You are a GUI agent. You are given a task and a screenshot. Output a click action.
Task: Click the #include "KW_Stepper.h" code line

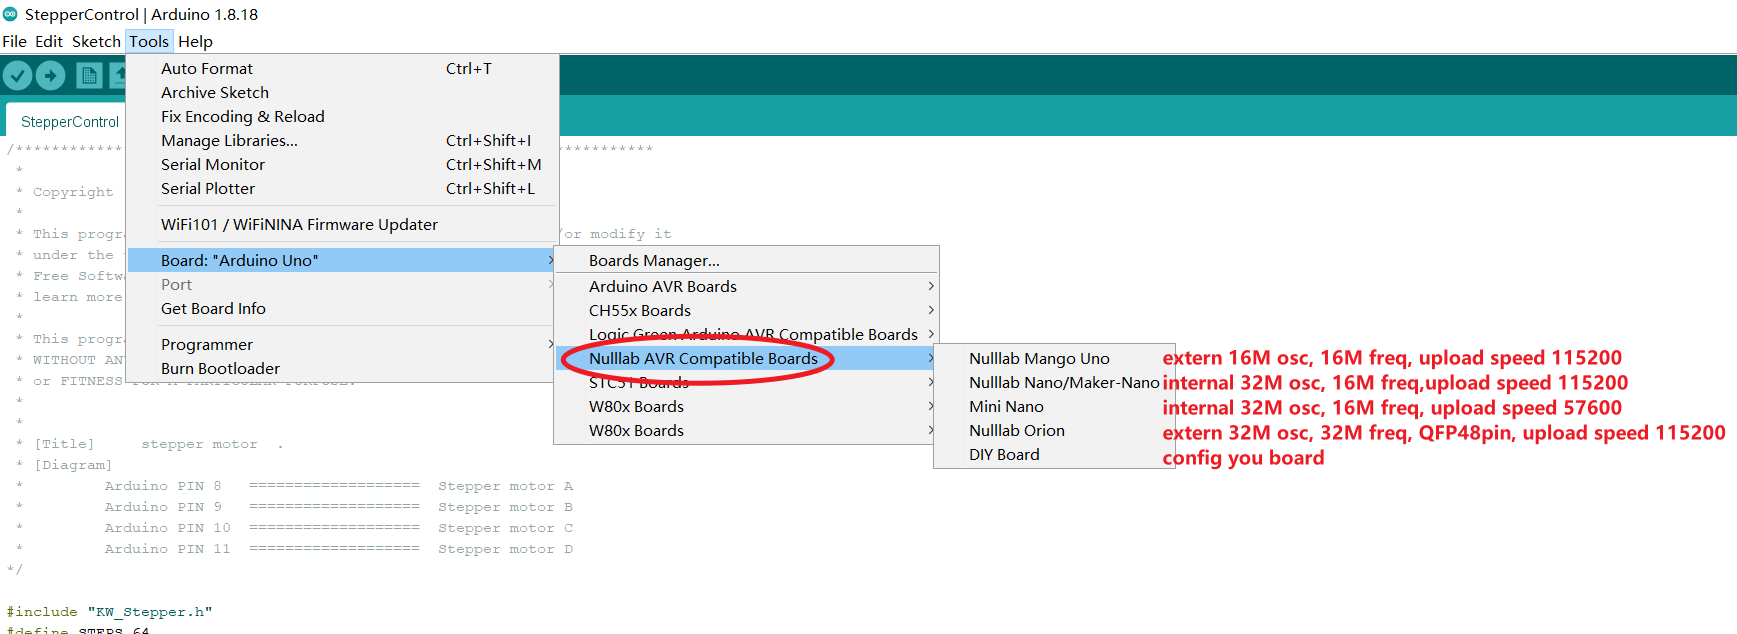point(109,611)
